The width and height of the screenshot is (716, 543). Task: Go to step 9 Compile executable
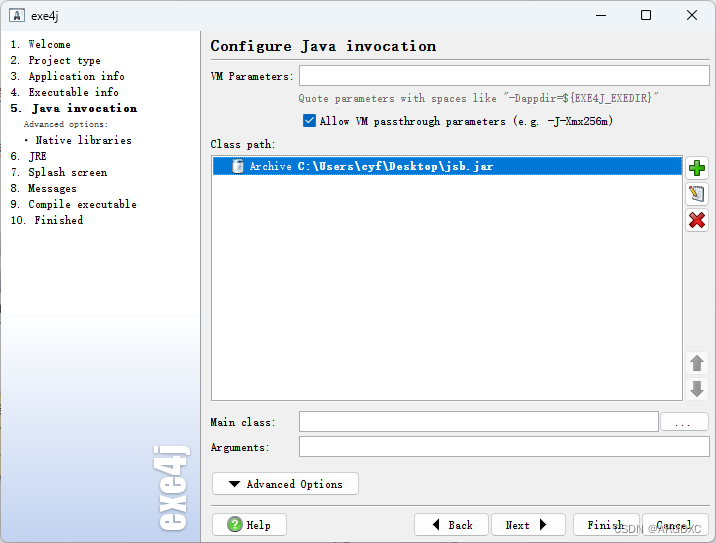coord(74,204)
